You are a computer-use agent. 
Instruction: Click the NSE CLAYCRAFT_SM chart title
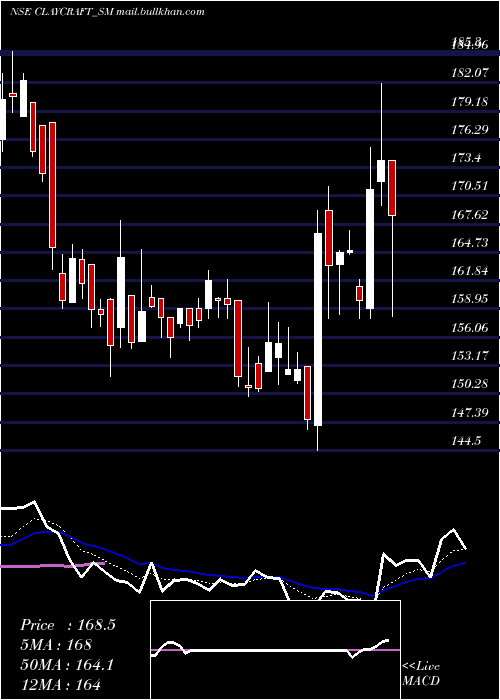(107, 12)
